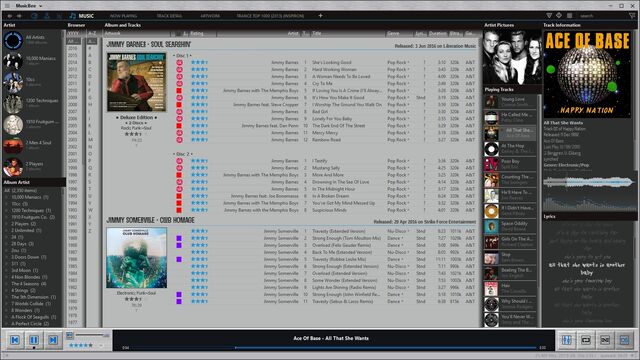Select All That She Wants in Playing Tracks
Image resolution: width=640 pixels, height=360 pixels.
tap(510, 133)
